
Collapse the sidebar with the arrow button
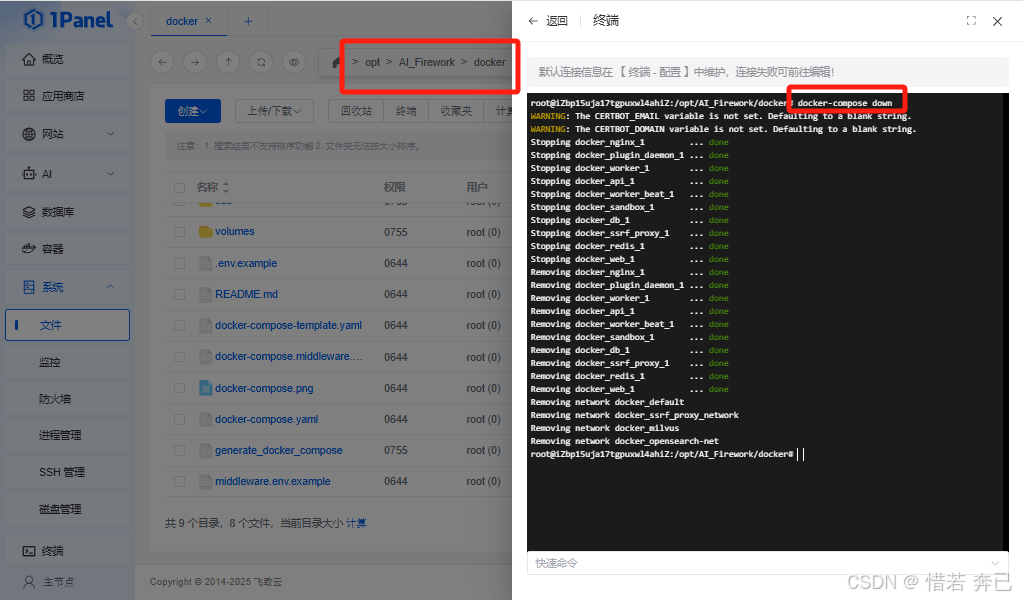click(135, 22)
